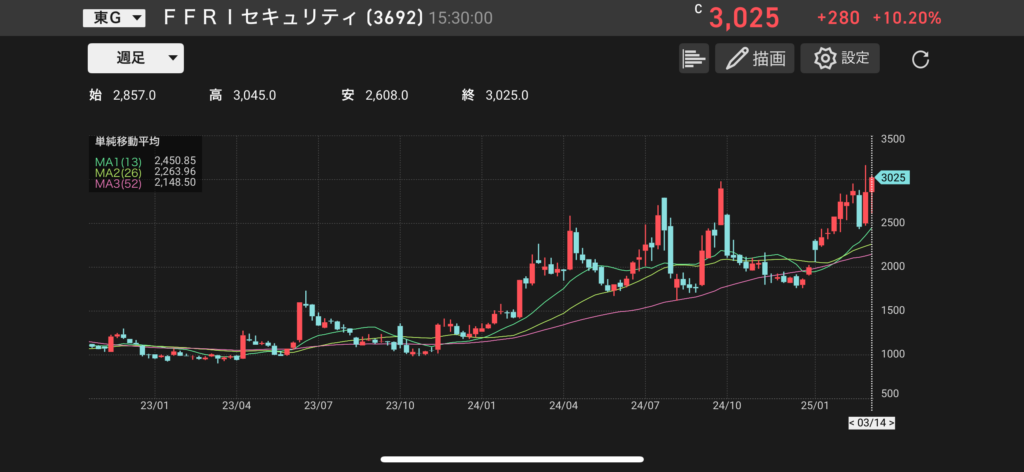The image size is (1024, 472).
Task: Click the 500 price axis label
Action: [x=890, y=394]
